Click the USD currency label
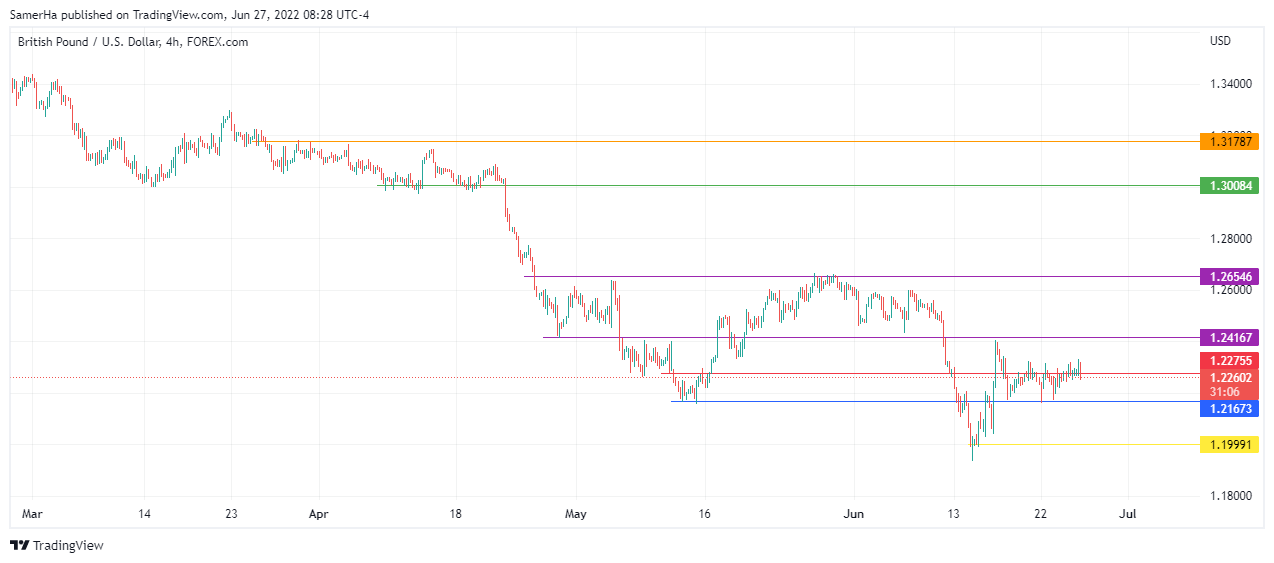 coord(1220,41)
